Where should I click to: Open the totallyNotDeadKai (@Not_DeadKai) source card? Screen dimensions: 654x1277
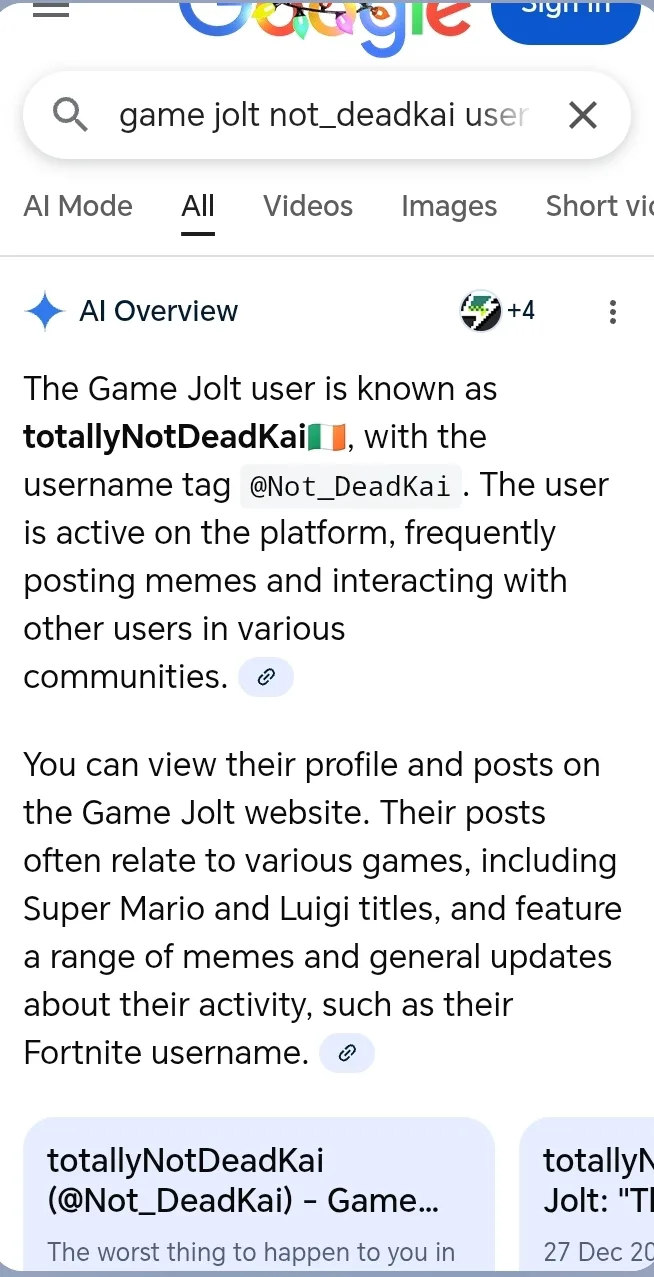click(258, 1196)
